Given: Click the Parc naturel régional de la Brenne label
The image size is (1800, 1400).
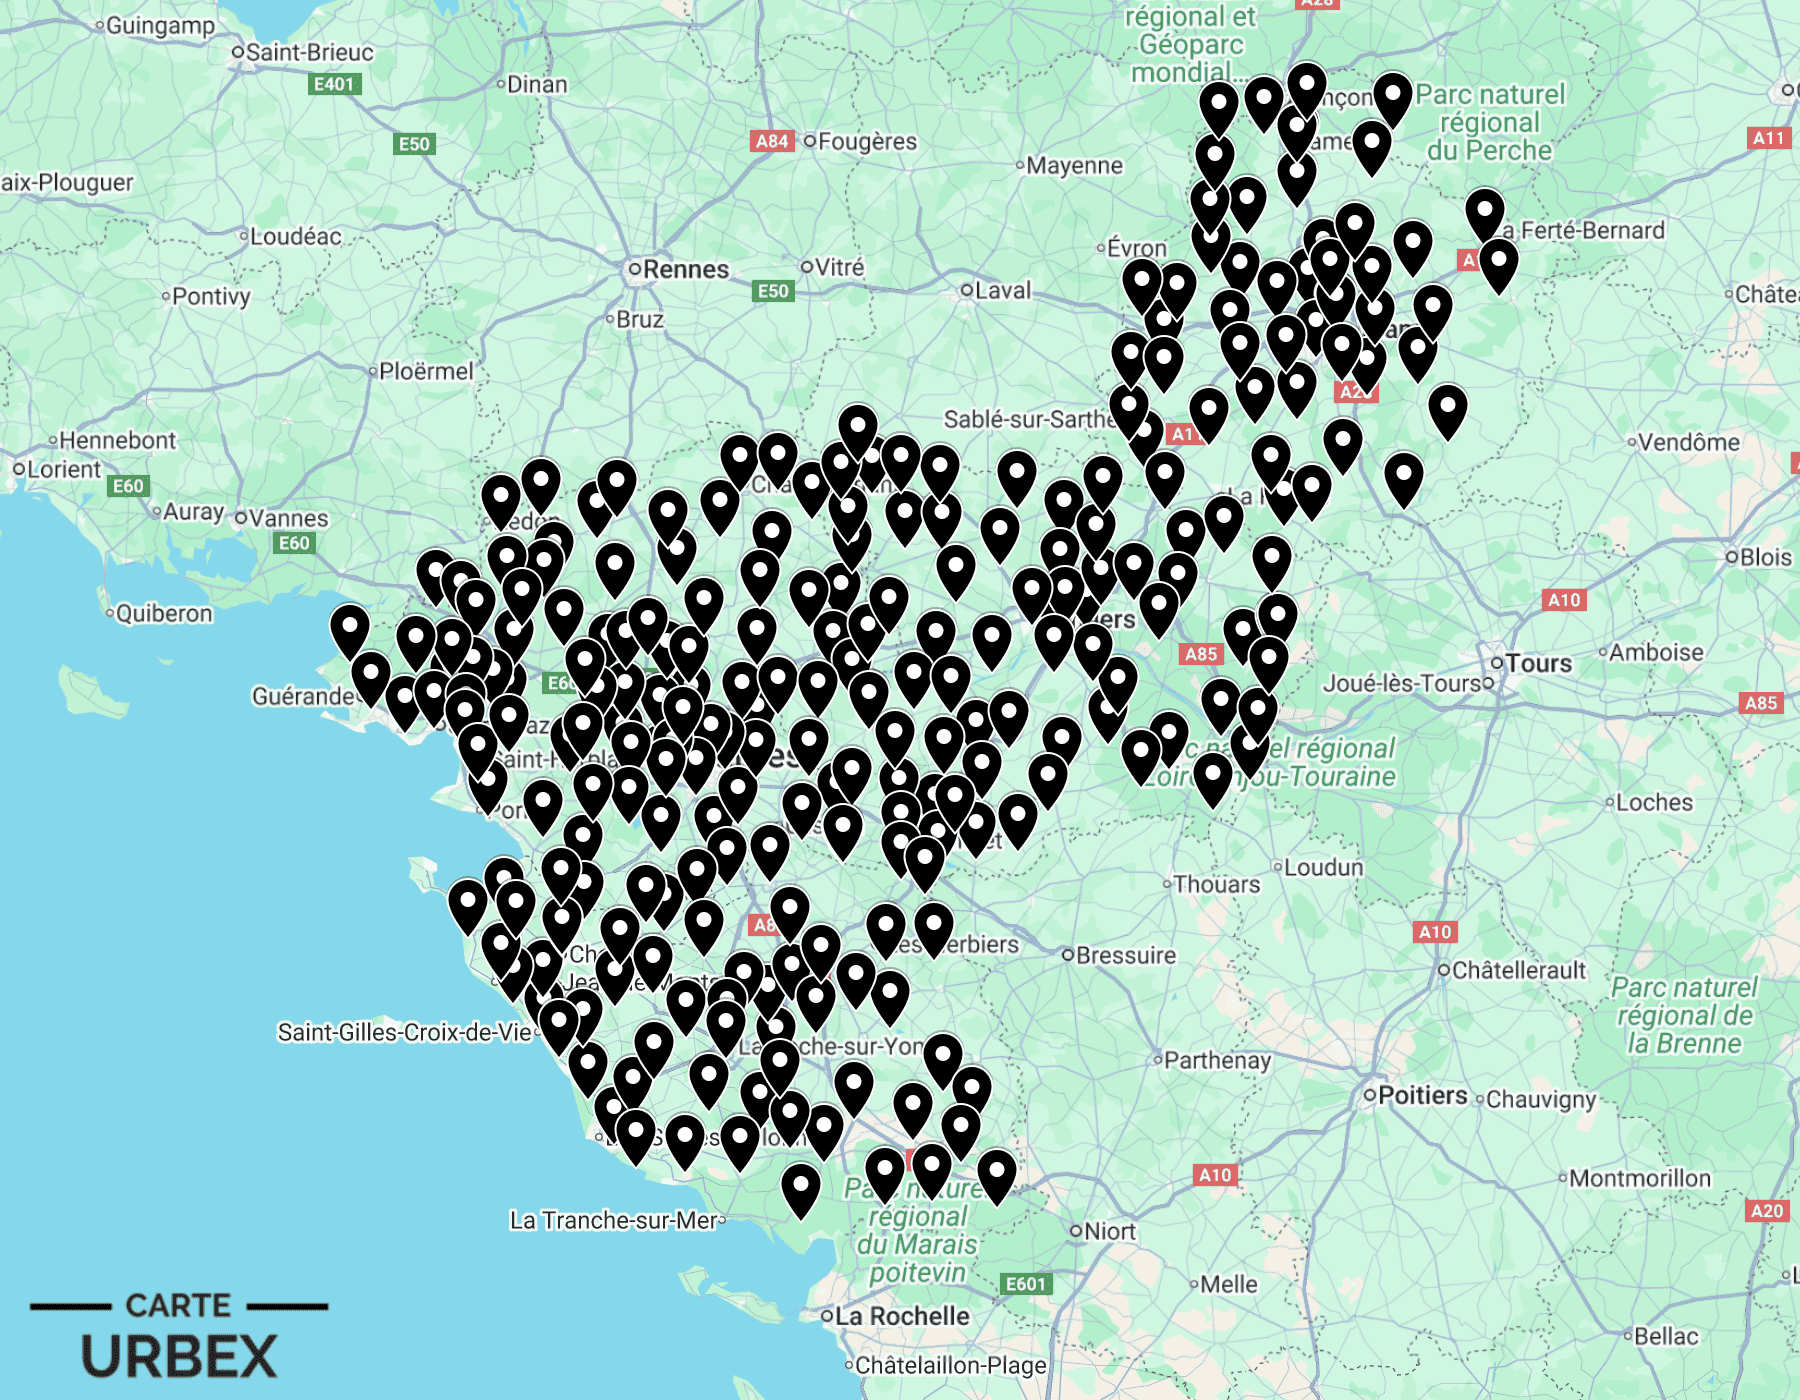Looking at the screenshot, I should click(x=1684, y=1015).
